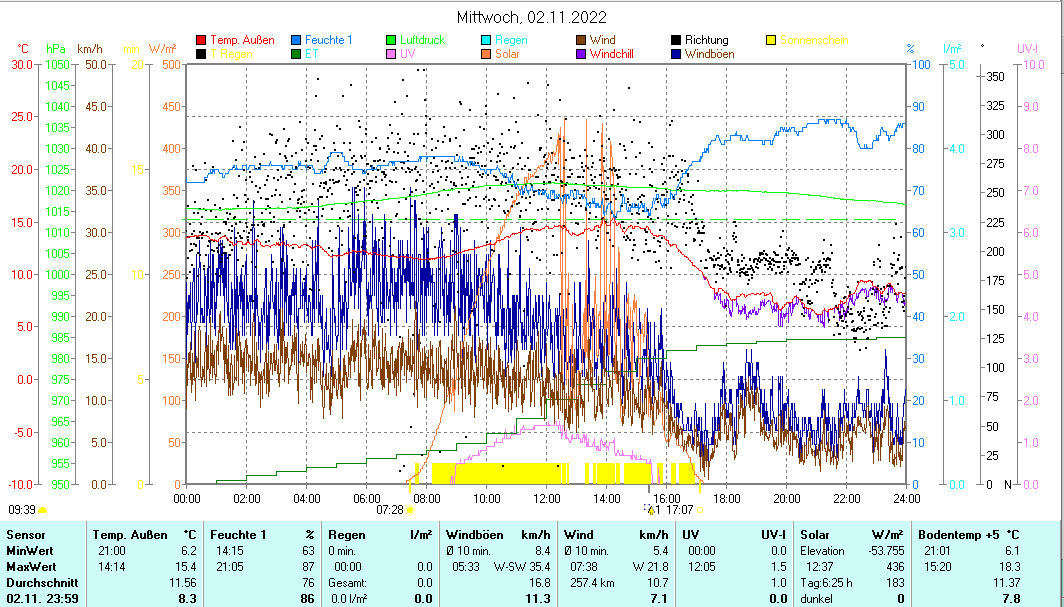1064x607 pixels.
Task: Click the maximum temperature value "15.4"
Action: 186,566
